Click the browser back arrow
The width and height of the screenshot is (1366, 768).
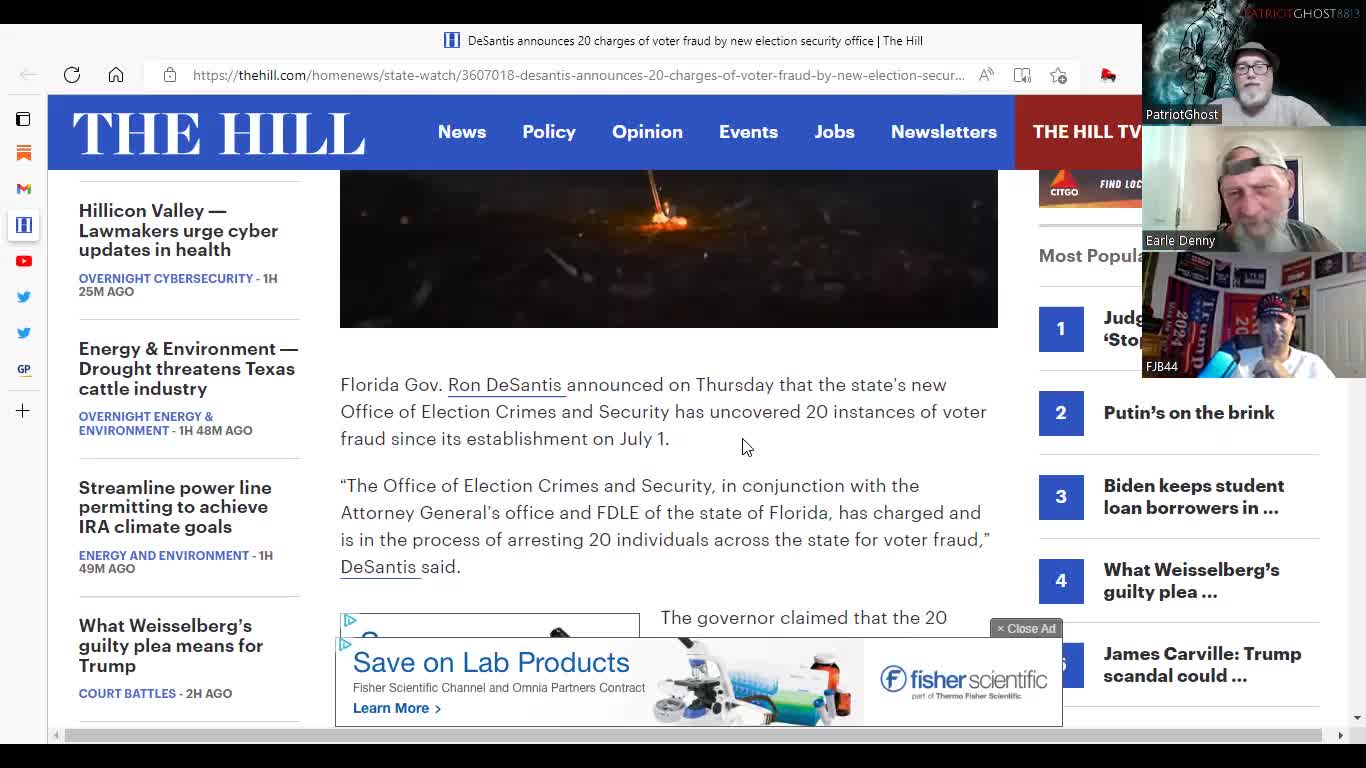click(28, 75)
